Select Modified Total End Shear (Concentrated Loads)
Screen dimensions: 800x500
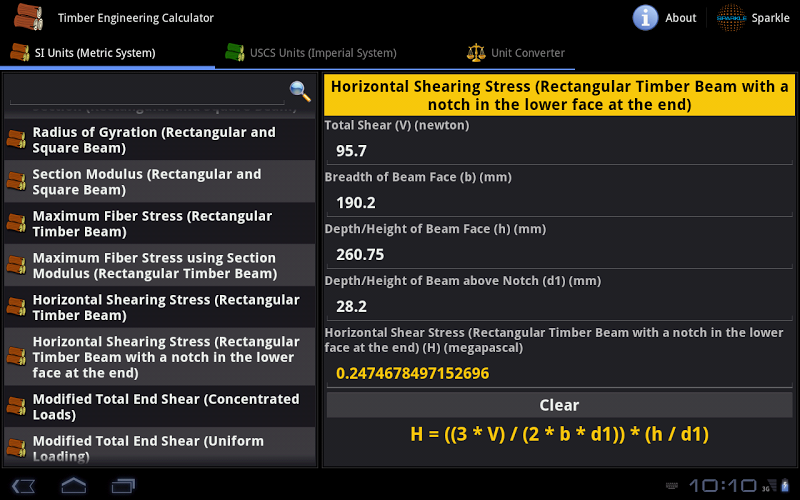[x=160, y=407]
